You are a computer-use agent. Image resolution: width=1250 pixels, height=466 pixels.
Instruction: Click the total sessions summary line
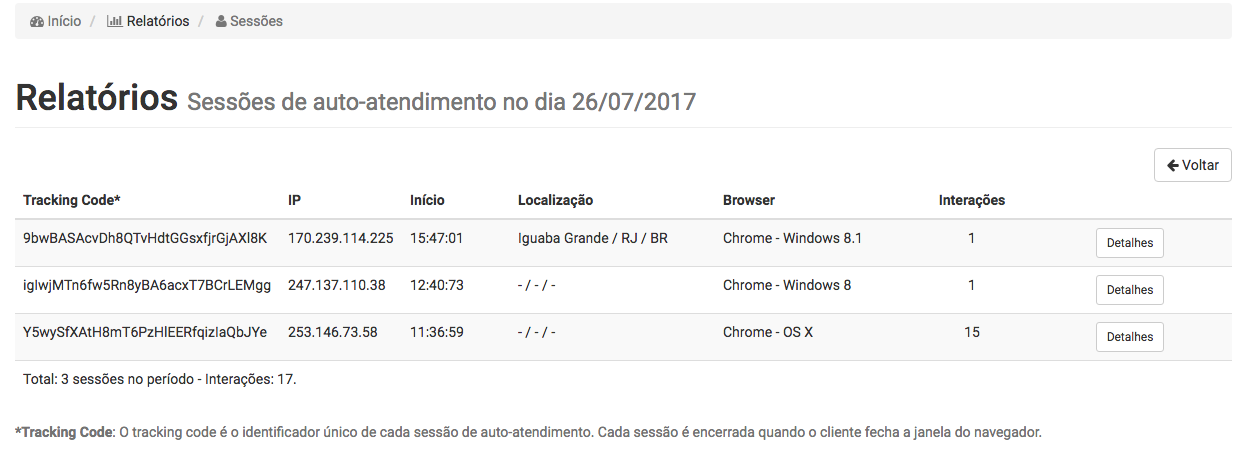click(160, 379)
